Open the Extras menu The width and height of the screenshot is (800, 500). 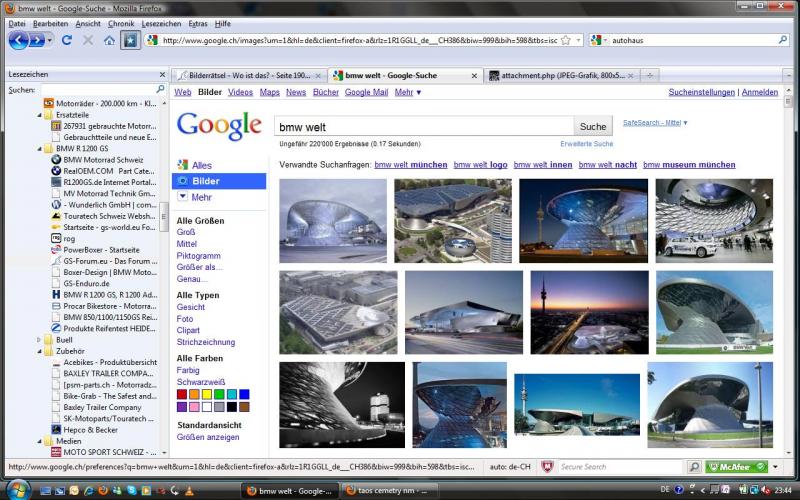[x=198, y=23]
